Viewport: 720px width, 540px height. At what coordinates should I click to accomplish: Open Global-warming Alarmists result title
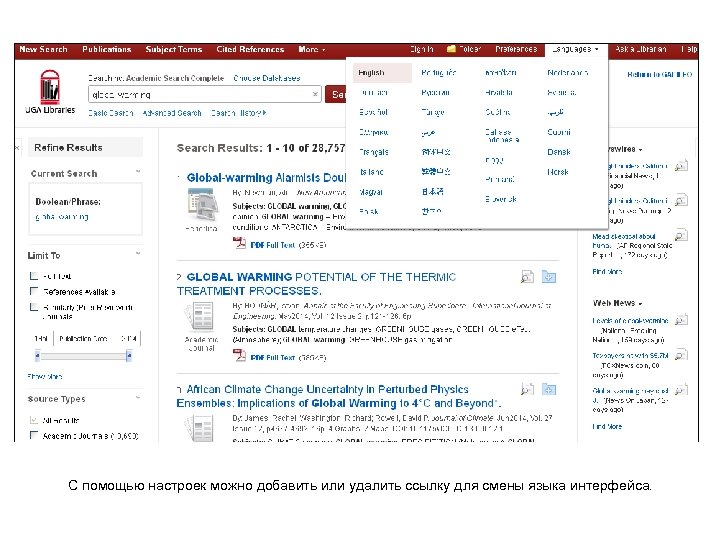pyautogui.click(x=266, y=178)
